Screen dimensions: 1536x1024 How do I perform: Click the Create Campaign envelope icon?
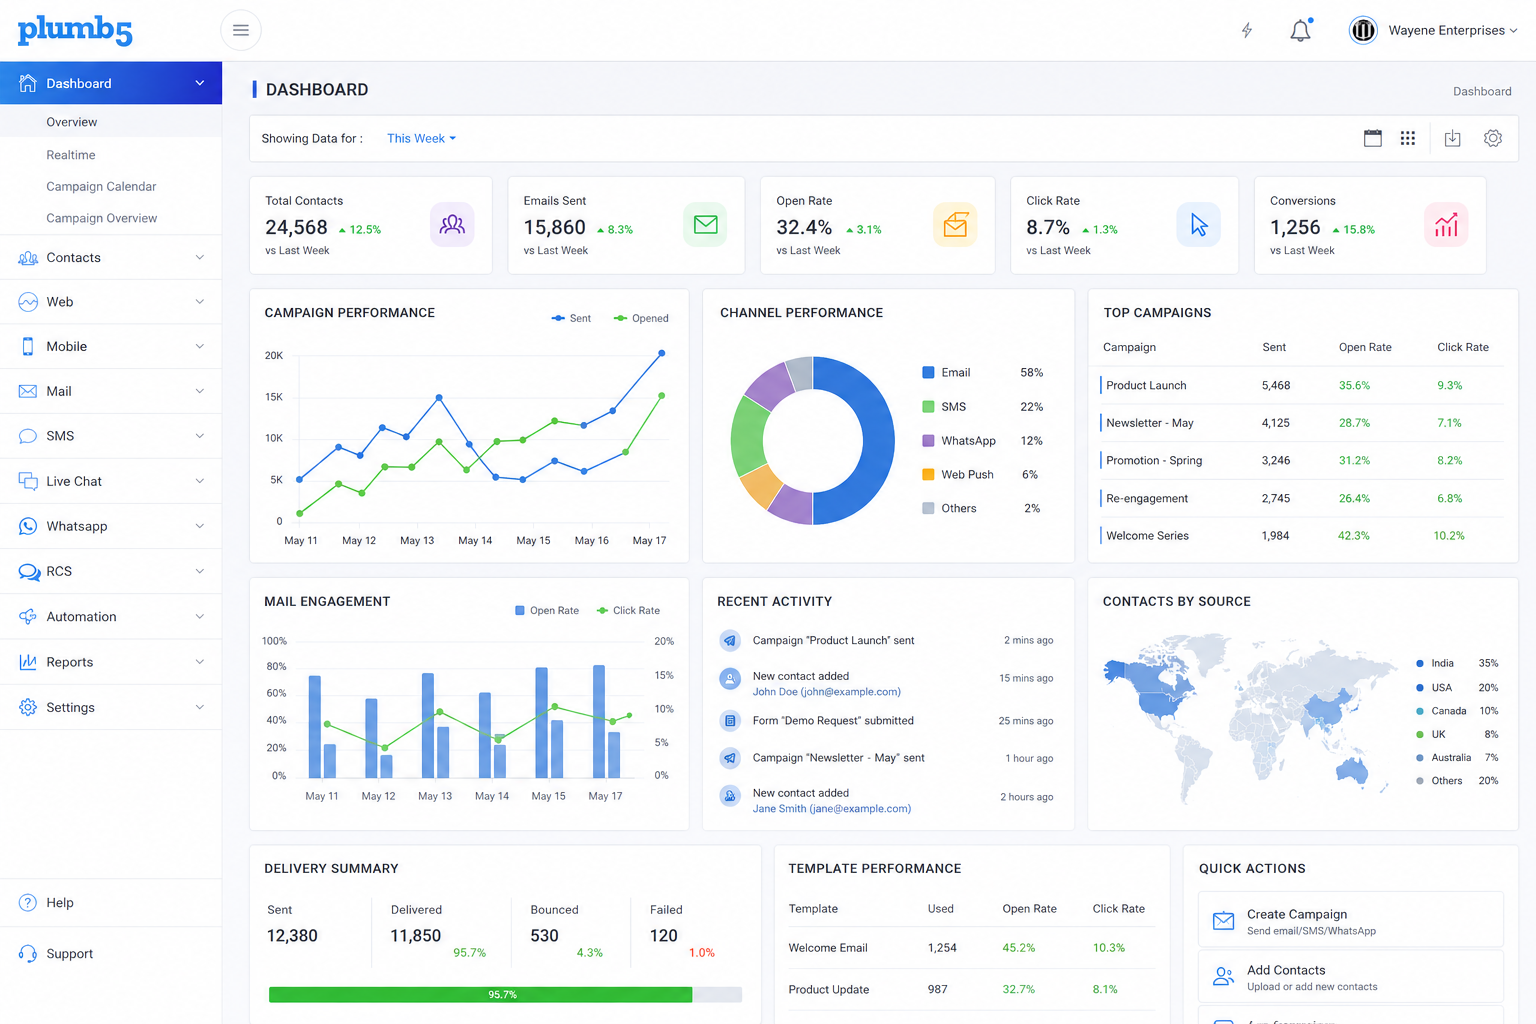1223,921
